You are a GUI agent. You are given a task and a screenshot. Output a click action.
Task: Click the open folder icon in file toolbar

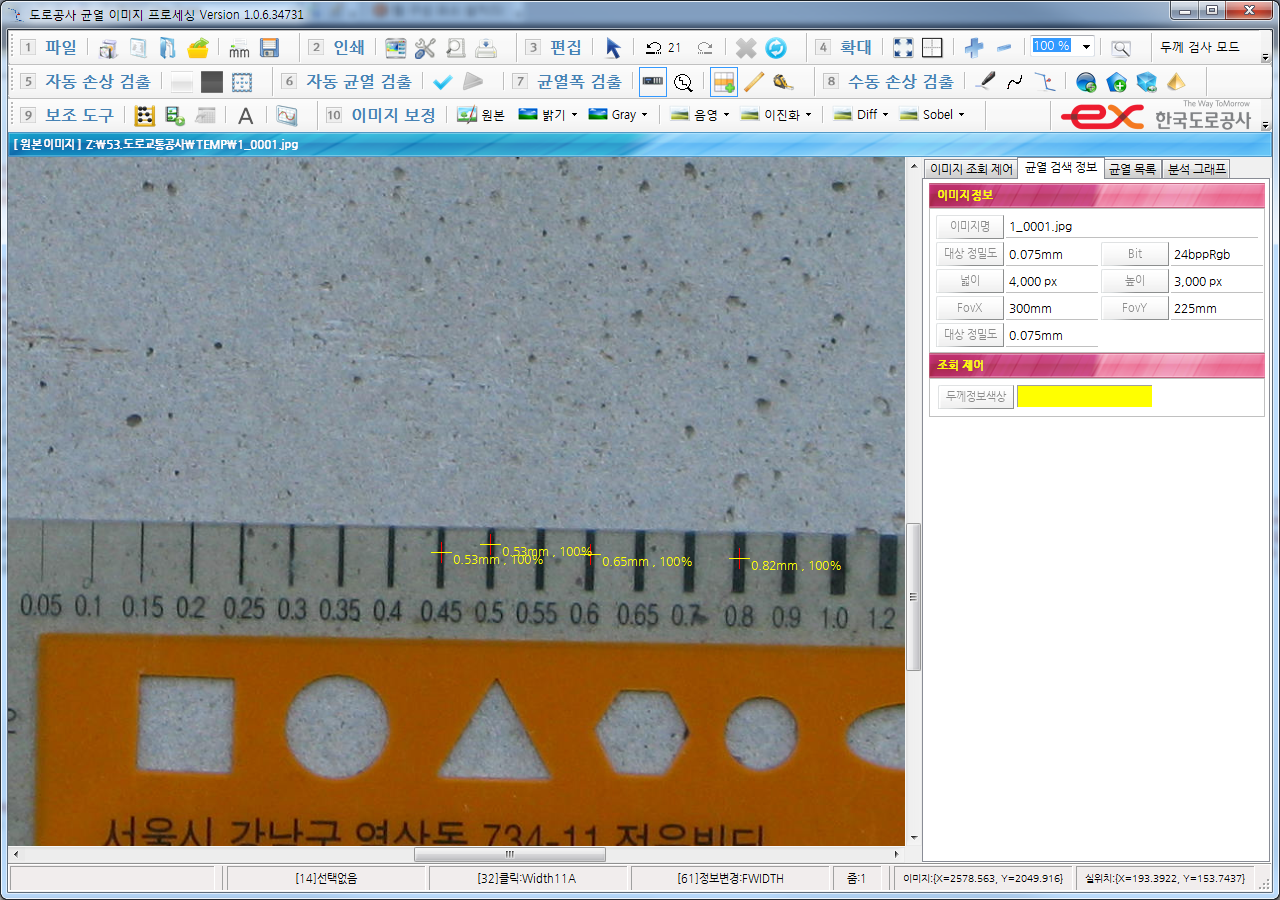tap(198, 48)
